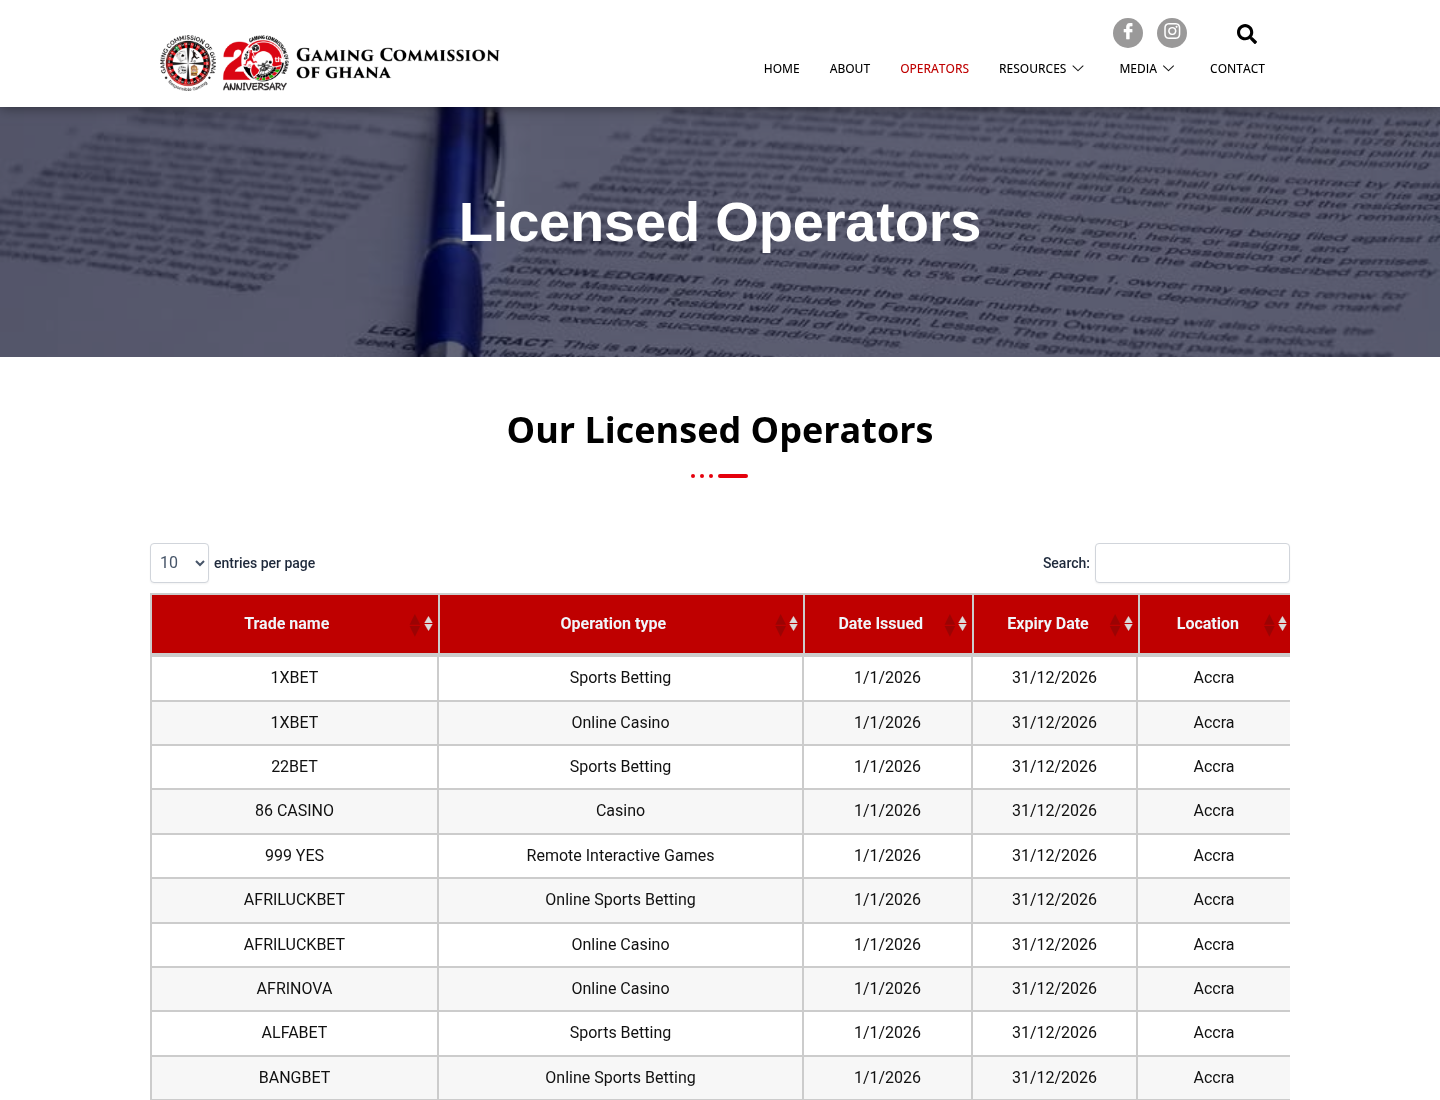The height and width of the screenshot is (1100, 1440).
Task: Click the entries per page label
Action: [x=264, y=563]
